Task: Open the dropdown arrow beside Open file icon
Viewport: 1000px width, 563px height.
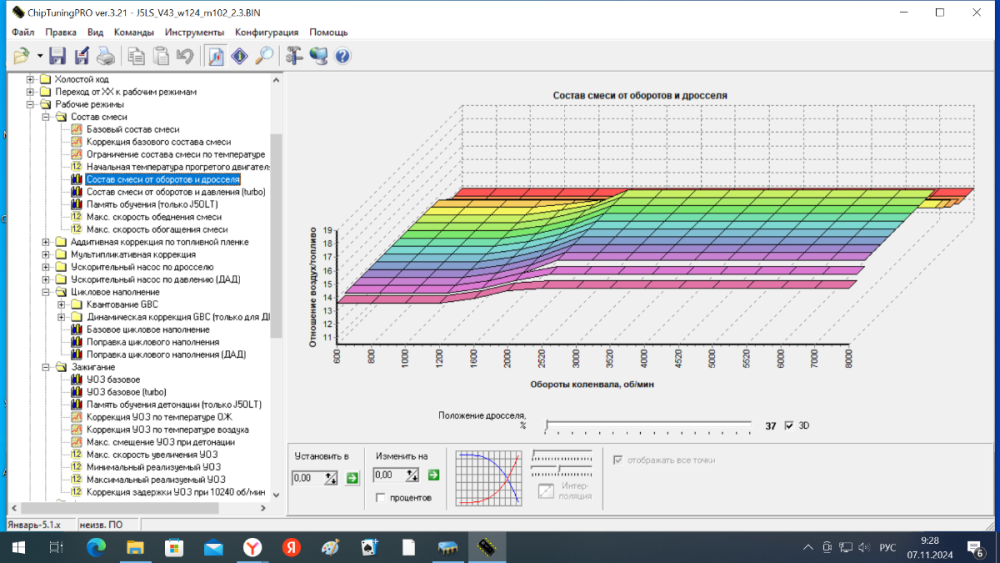Action: click(39, 56)
